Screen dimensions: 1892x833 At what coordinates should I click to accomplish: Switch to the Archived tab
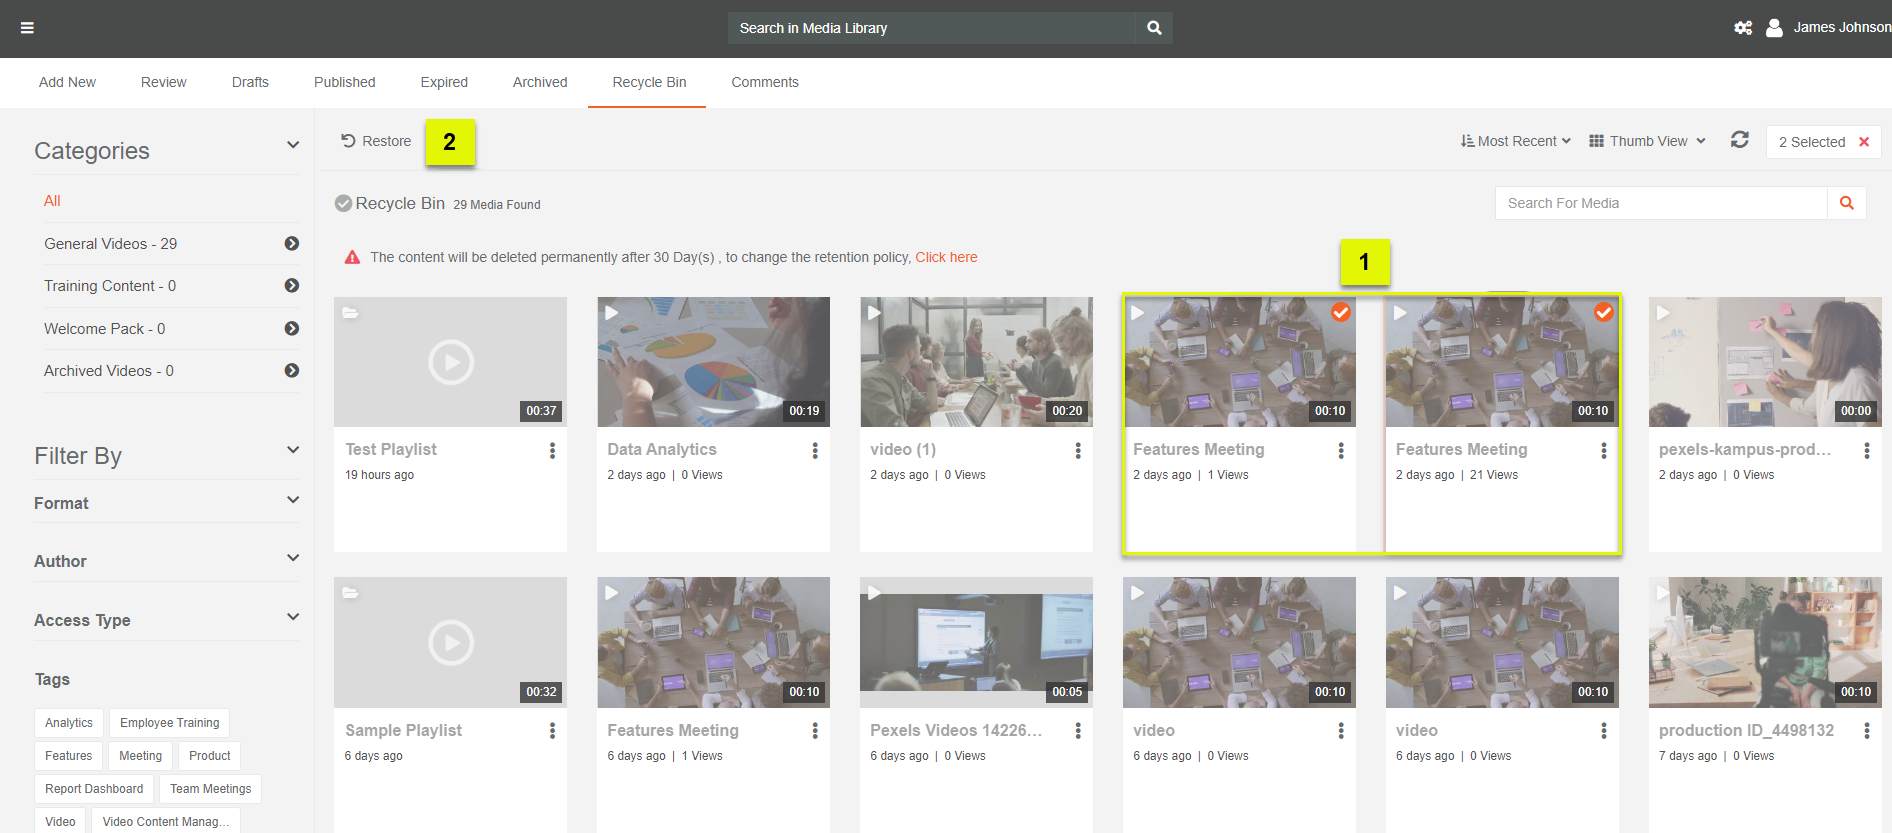click(x=540, y=82)
